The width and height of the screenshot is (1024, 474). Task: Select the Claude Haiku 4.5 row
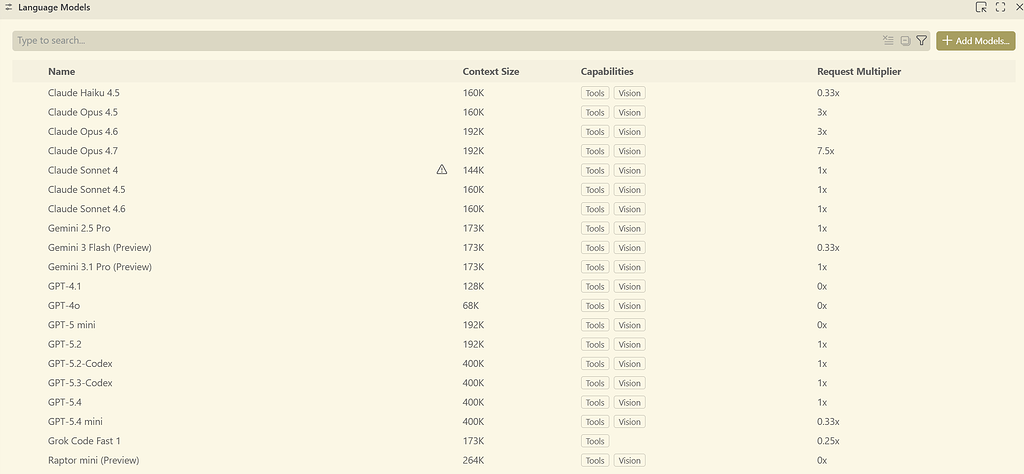(513, 93)
